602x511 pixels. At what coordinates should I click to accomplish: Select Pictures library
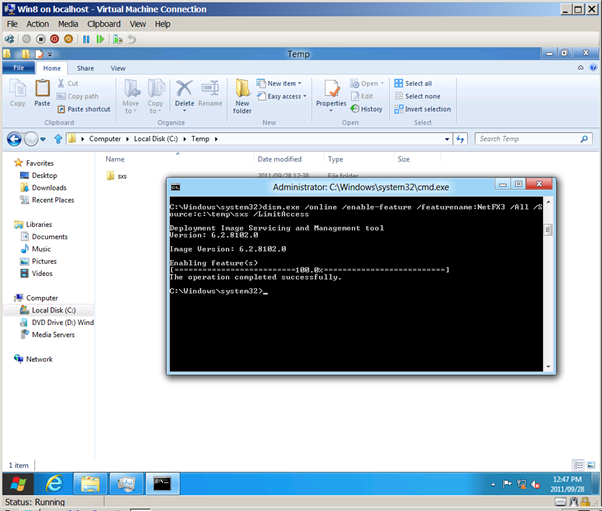(38, 261)
